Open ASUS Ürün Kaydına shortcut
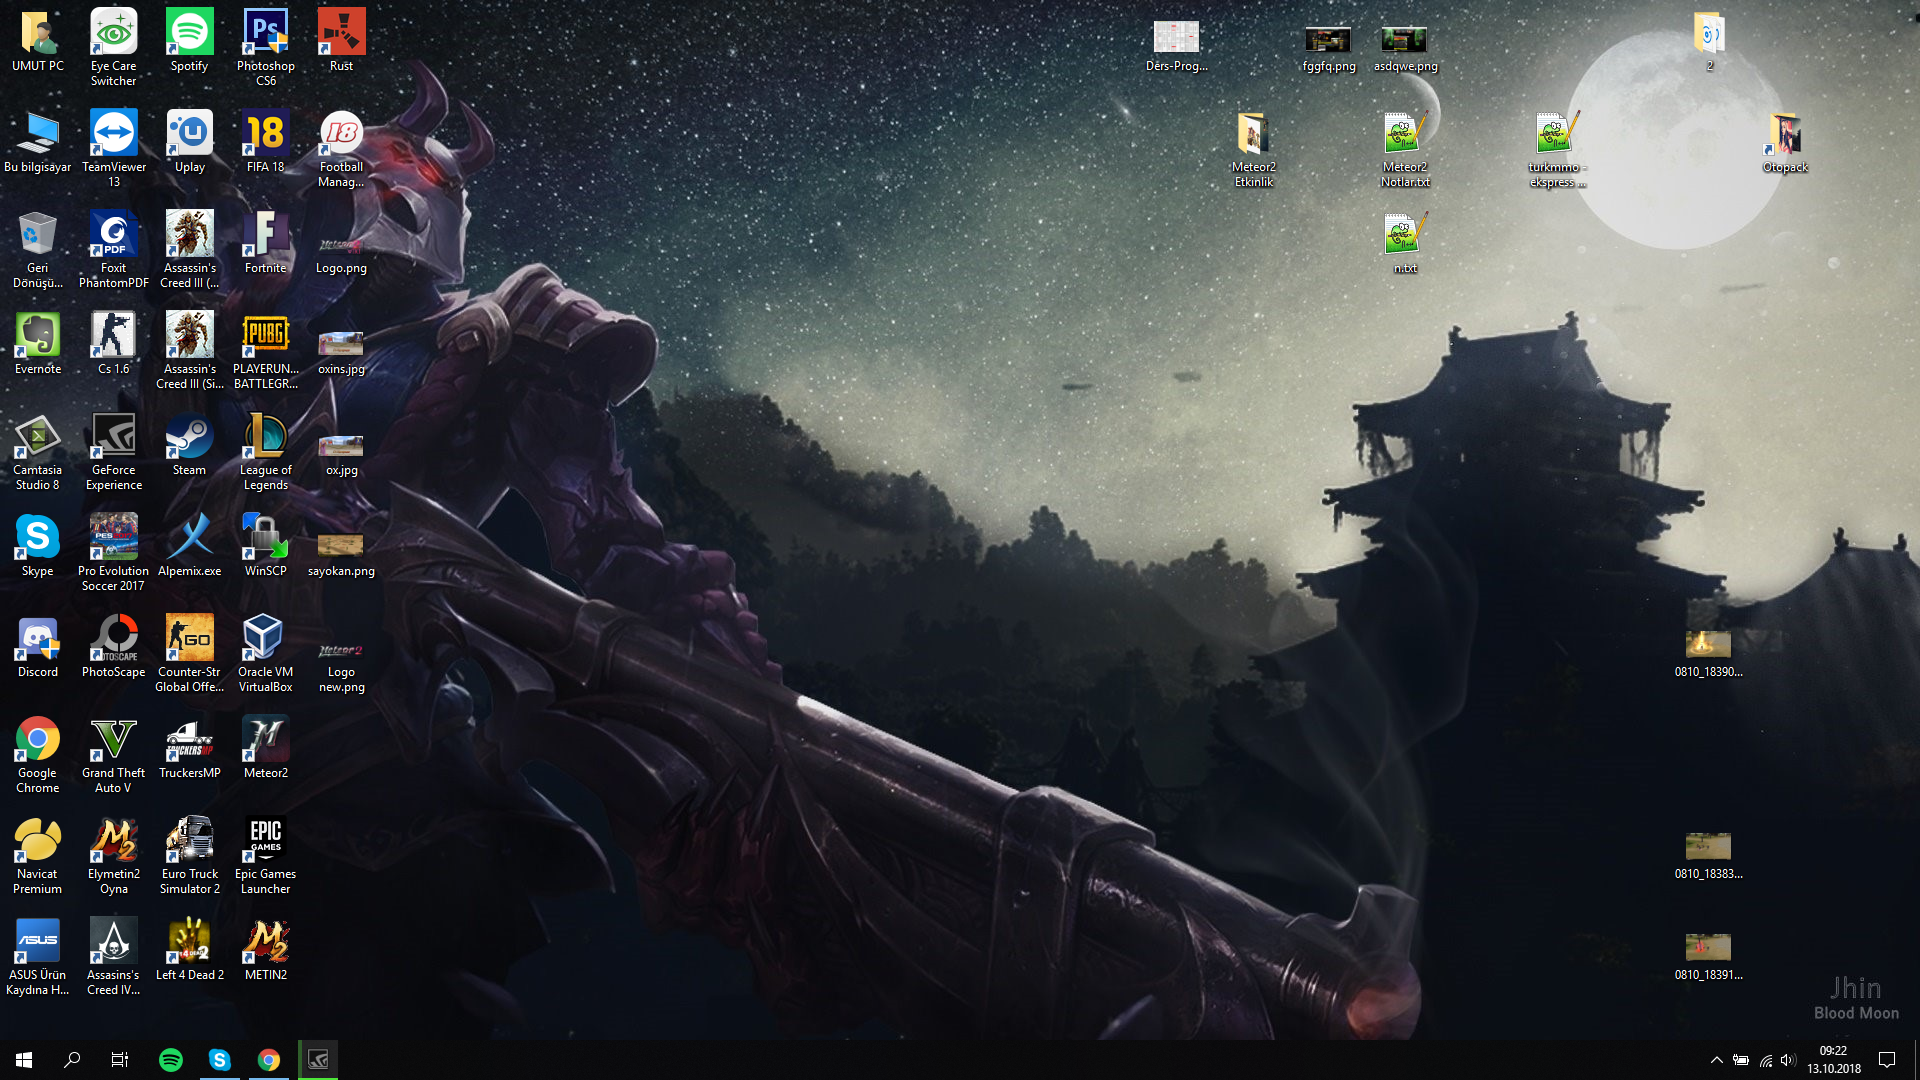 click(x=38, y=956)
